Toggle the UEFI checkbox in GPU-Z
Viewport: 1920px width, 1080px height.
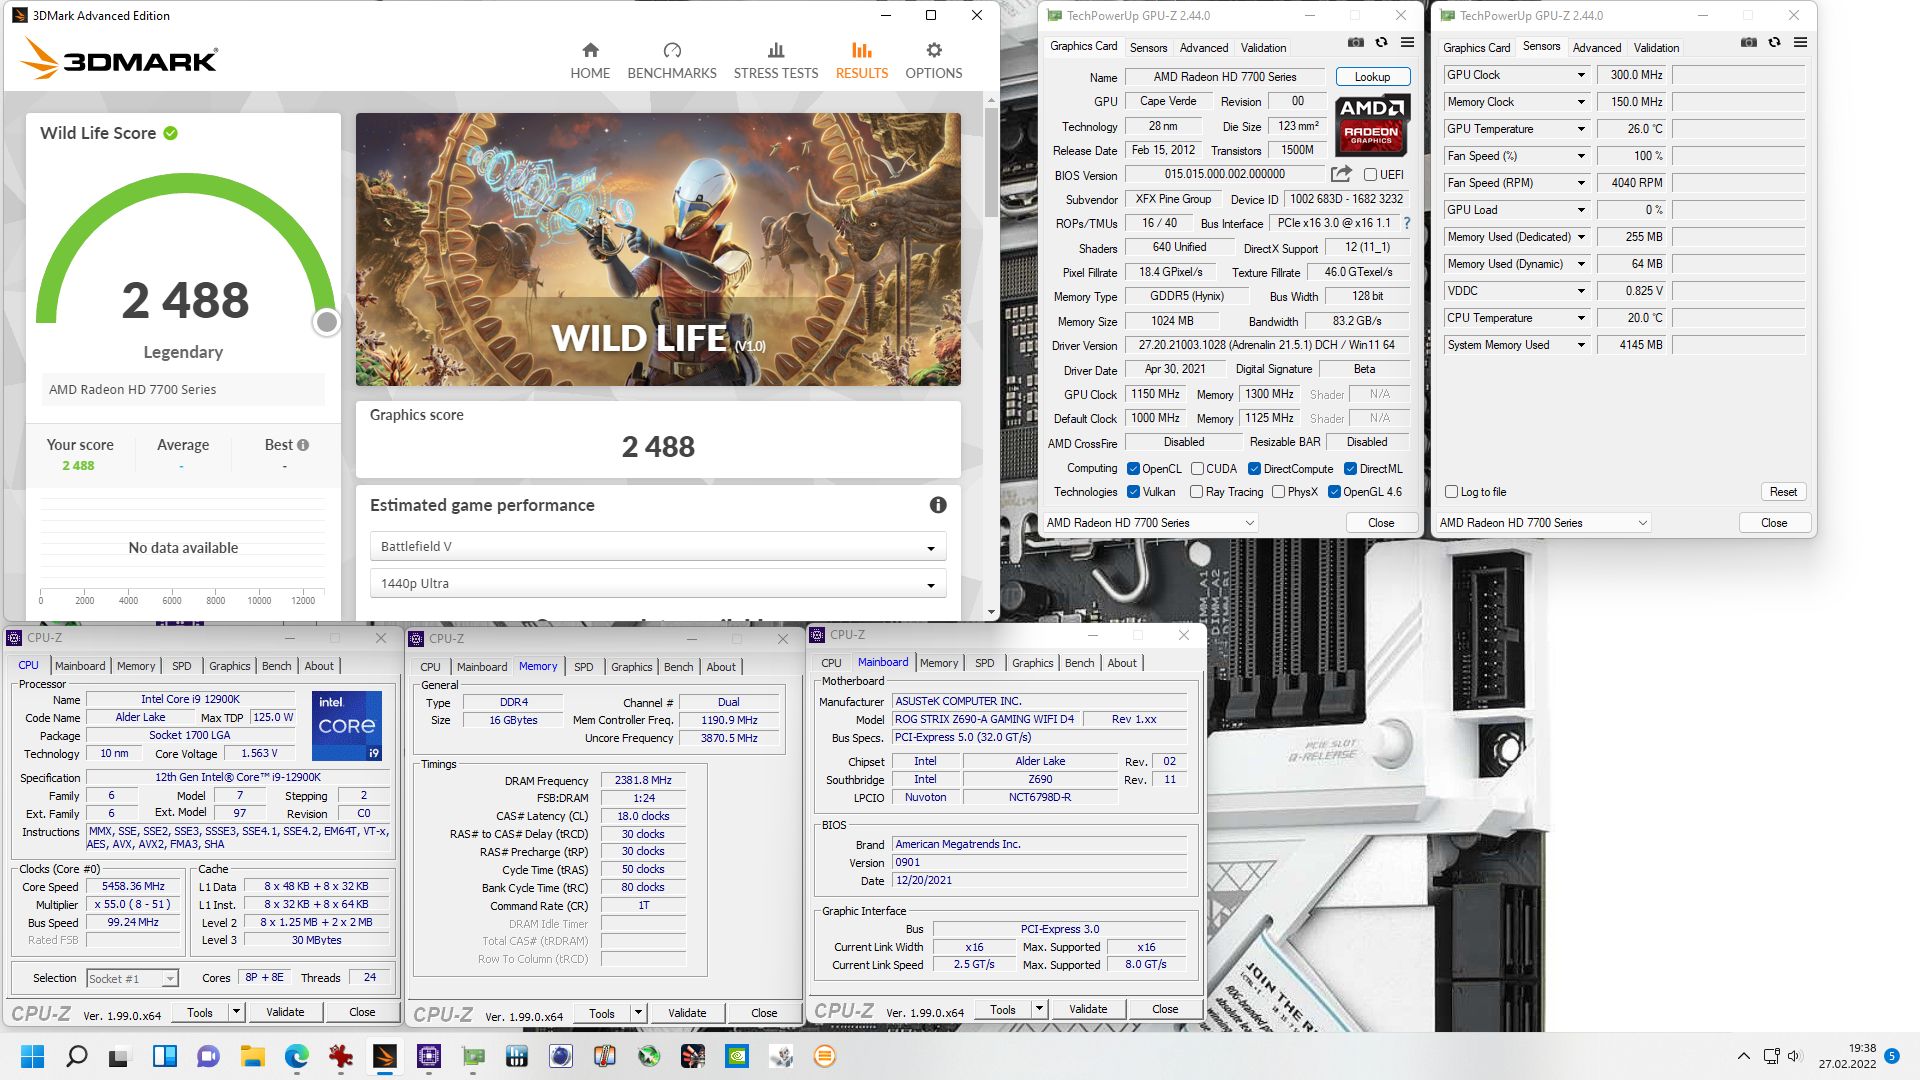tap(1370, 175)
